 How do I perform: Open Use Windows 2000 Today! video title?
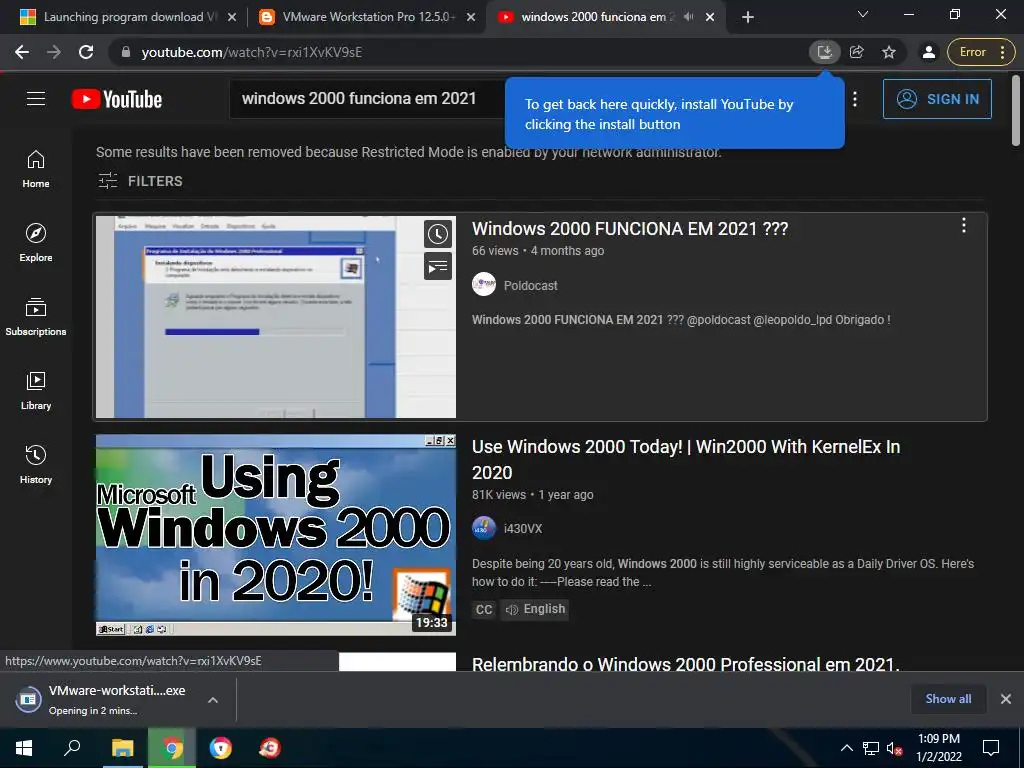[686, 459]
